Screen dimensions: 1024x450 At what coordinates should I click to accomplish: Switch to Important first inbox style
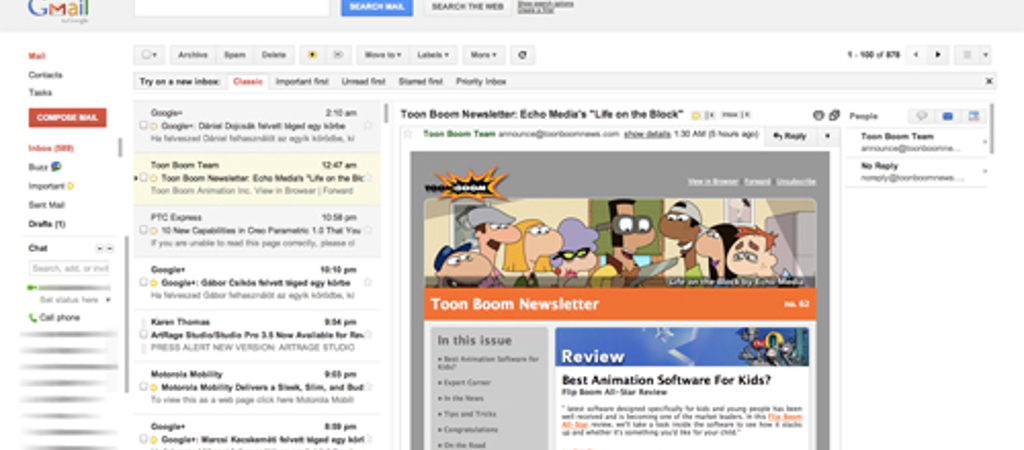(x=302, y=82)
